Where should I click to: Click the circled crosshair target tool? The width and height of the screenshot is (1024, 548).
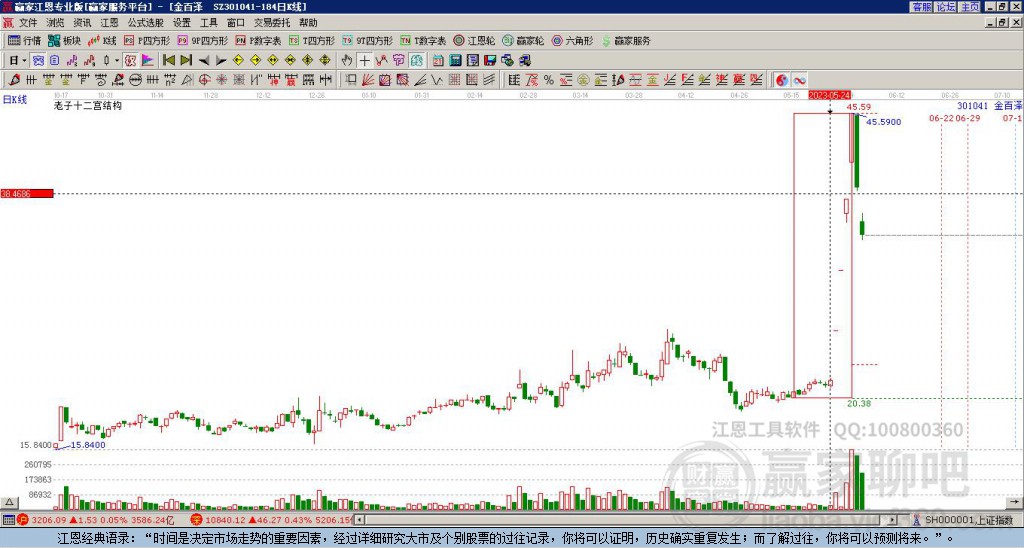[204, 80]
